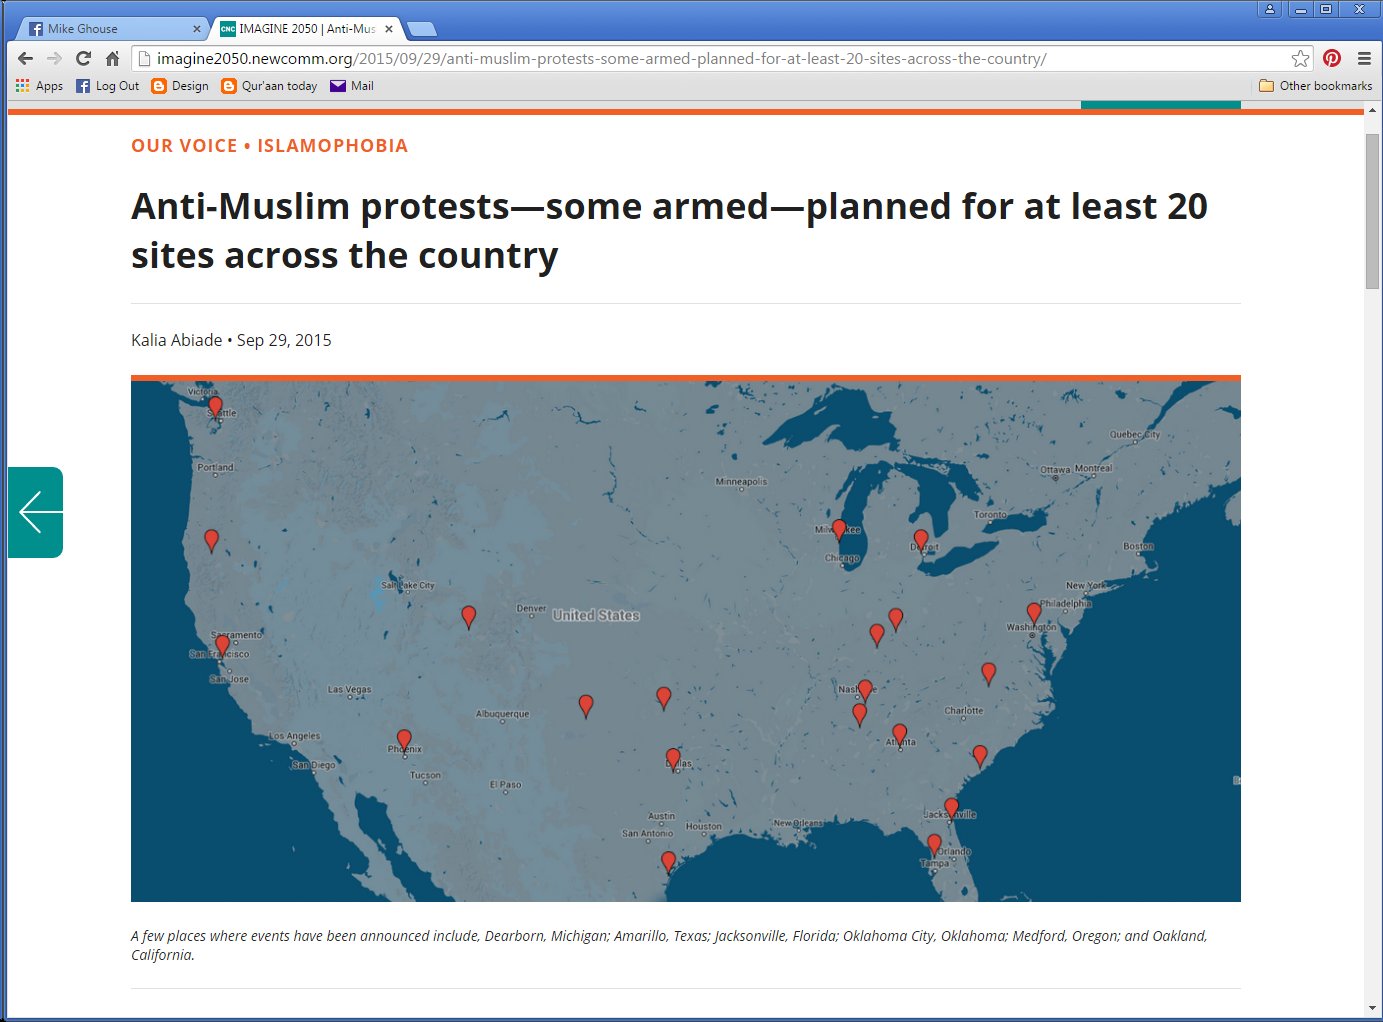Image resolution: width=1383 pixels, height=1022 pixels.
Task: Open the Chrome user profile button
Action: [x=1270, y=9]
